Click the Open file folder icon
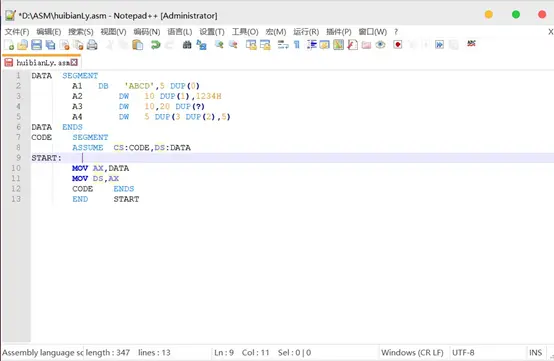554x361 pixels. coord(23,45)
